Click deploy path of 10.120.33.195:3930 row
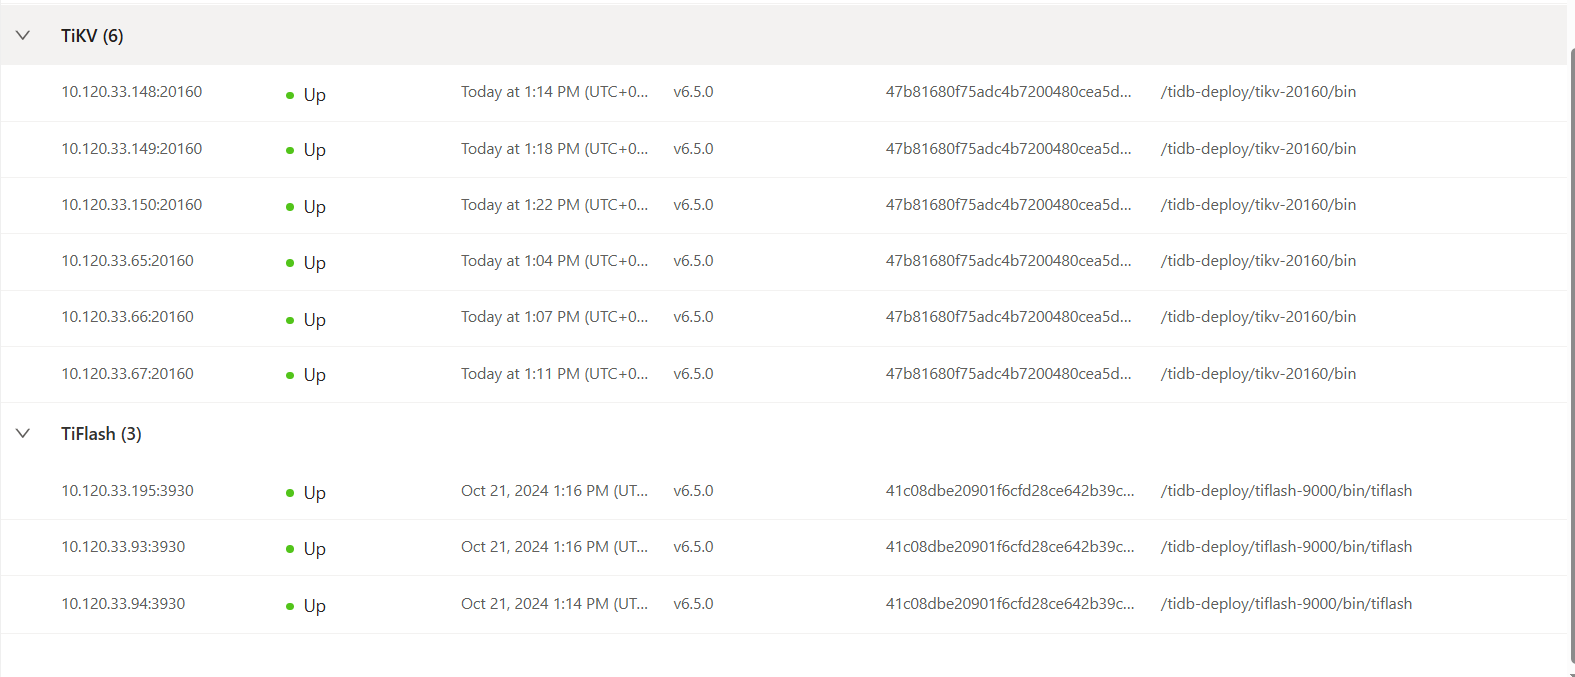The width and height of the screenshot is (1575, 677). tap(1286, 491)
